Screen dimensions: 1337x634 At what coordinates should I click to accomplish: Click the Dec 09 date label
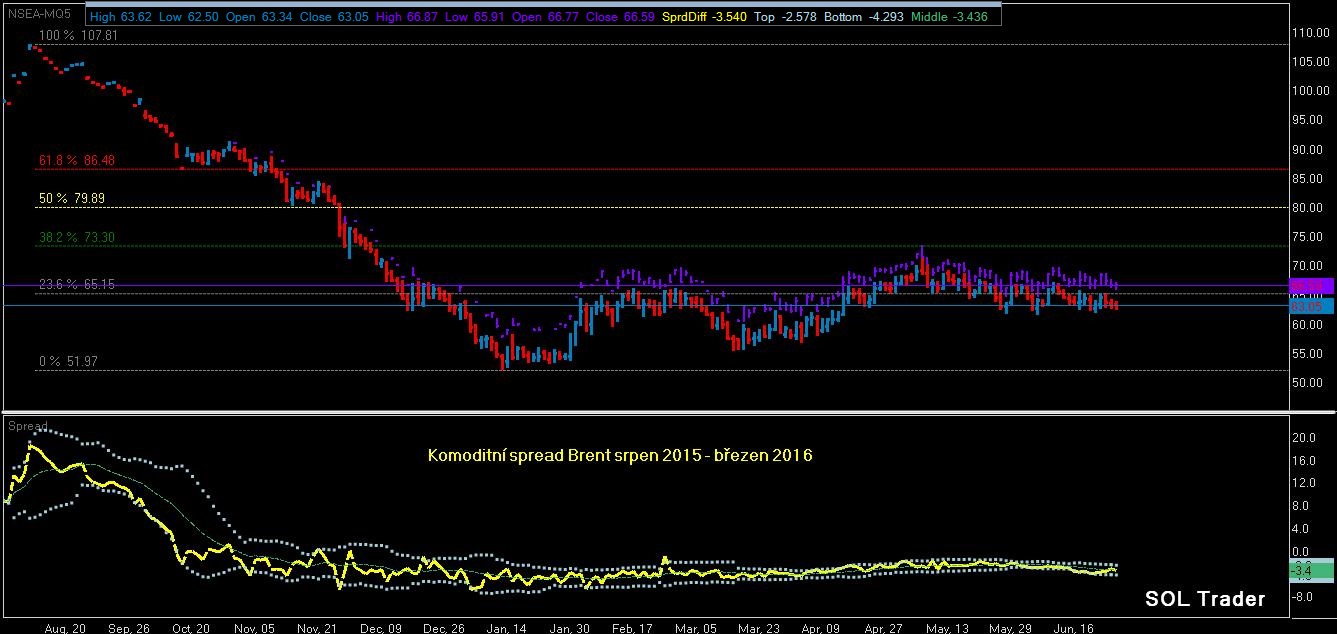(x=380, y=629)
